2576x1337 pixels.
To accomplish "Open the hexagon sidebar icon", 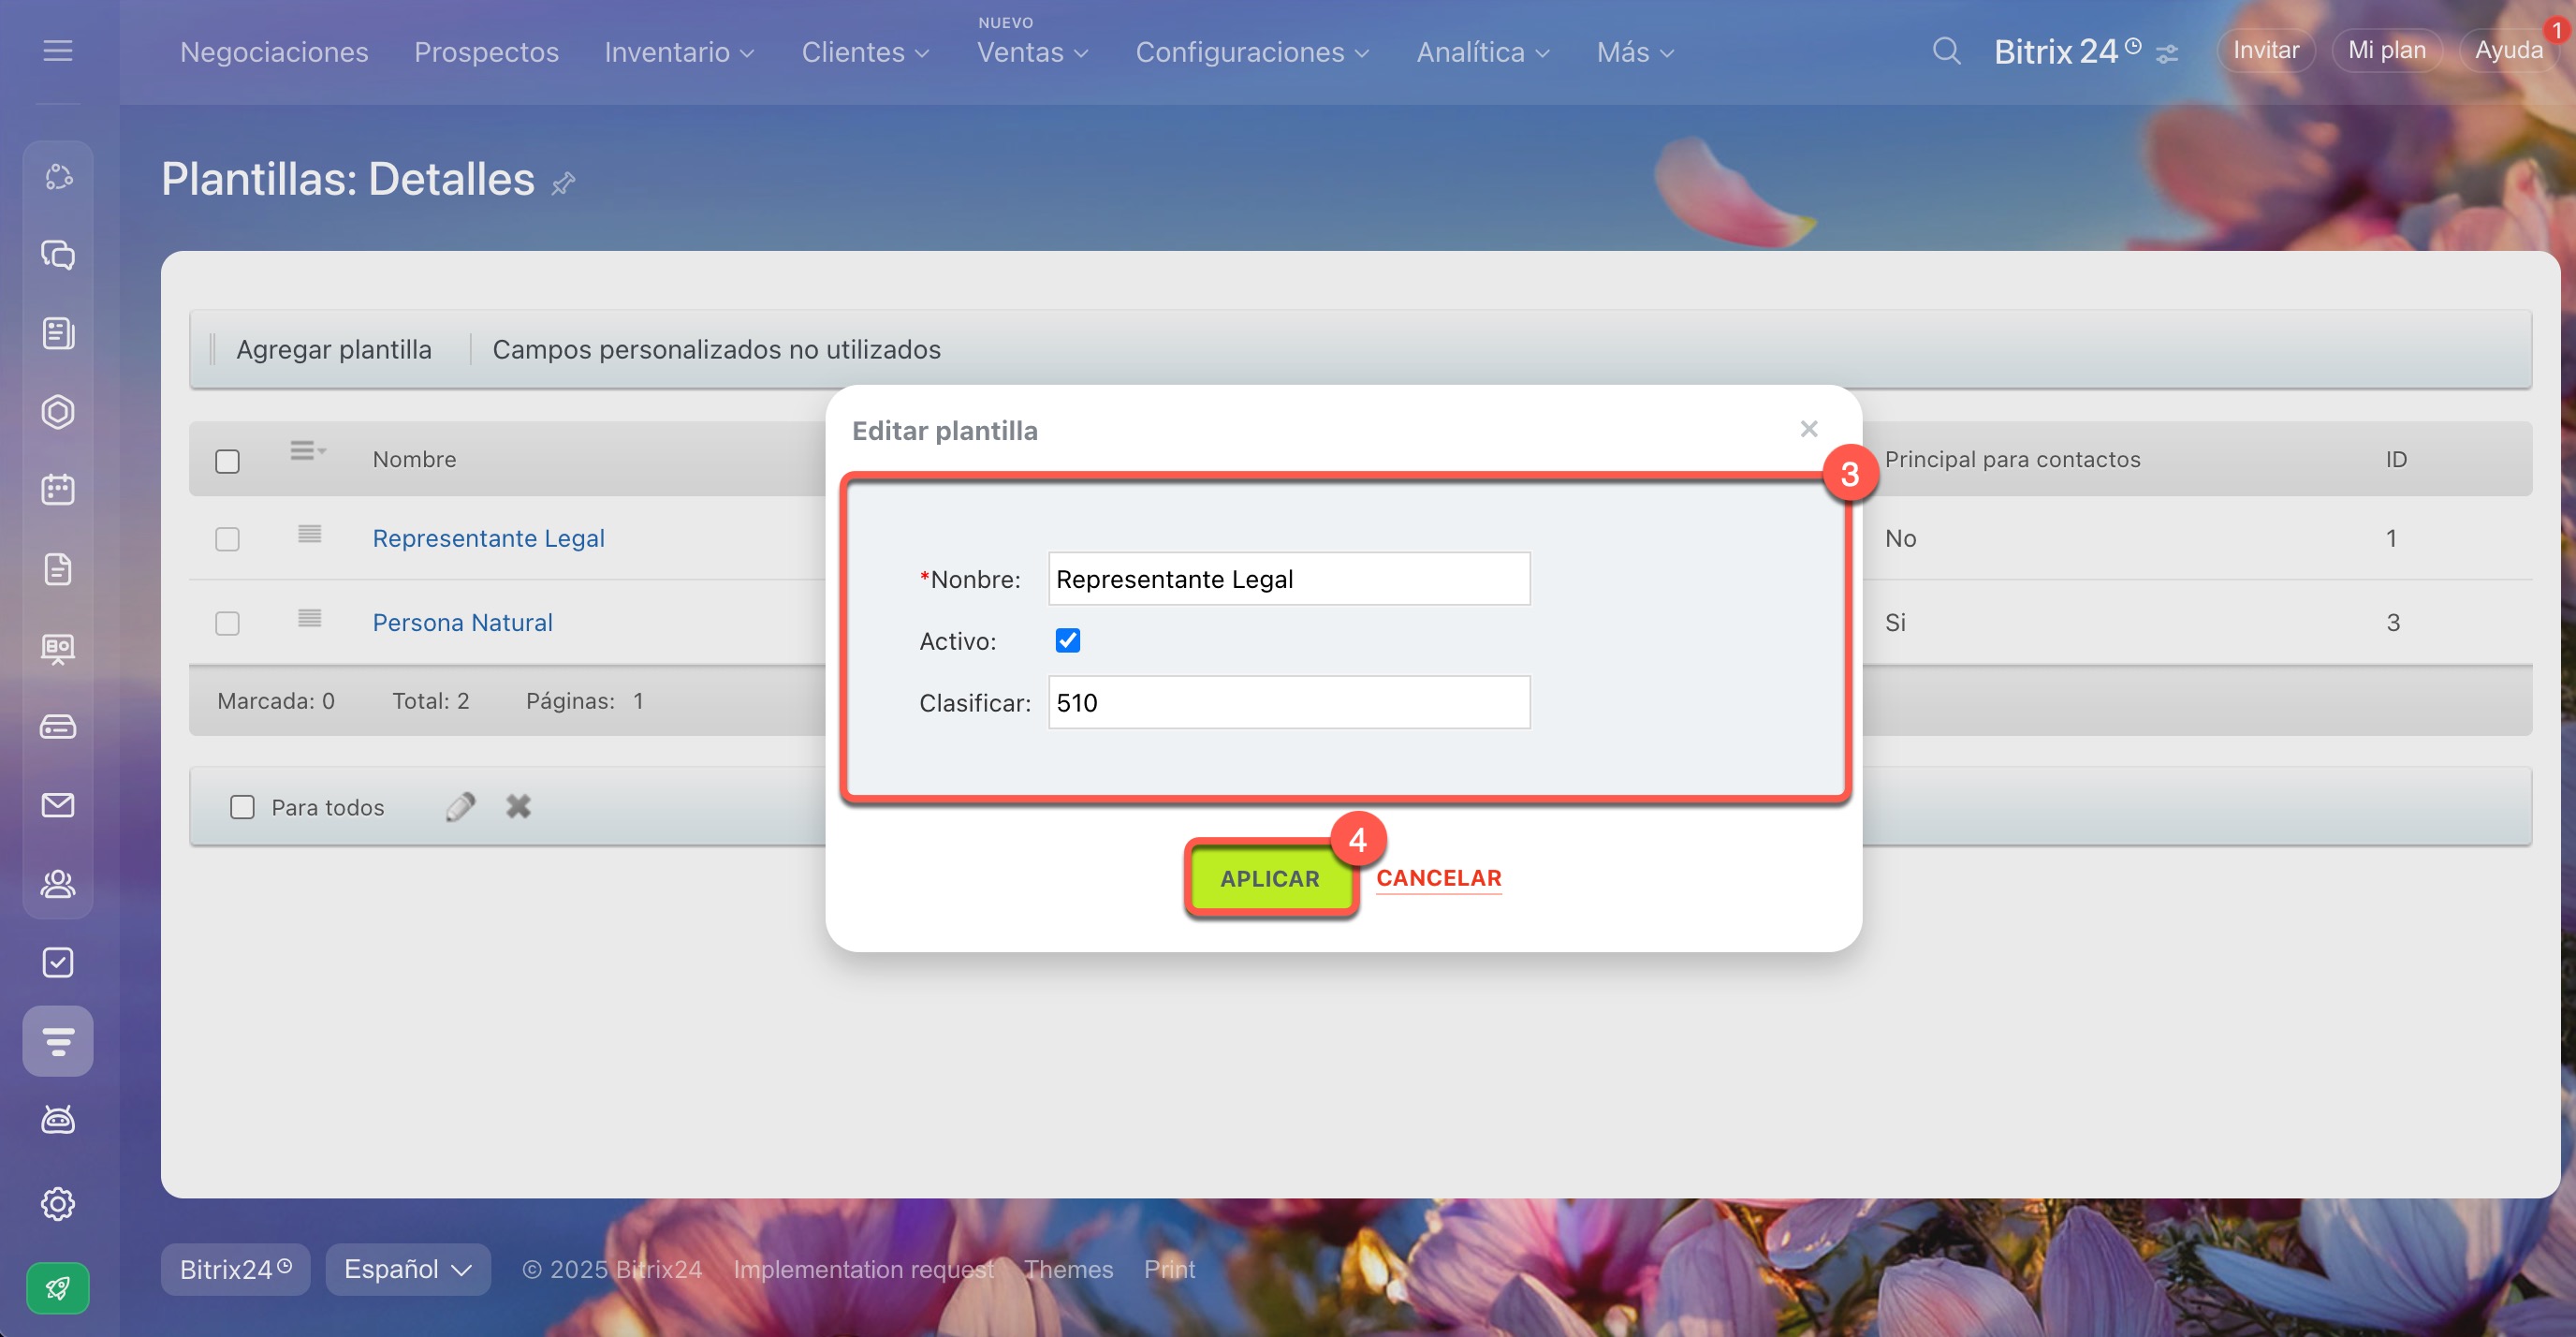I will (x=58, y=412).
